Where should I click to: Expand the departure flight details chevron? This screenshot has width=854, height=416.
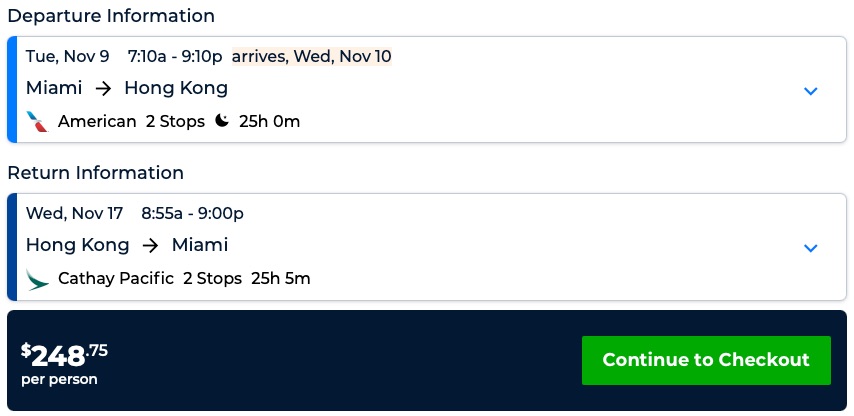(811, 91)
